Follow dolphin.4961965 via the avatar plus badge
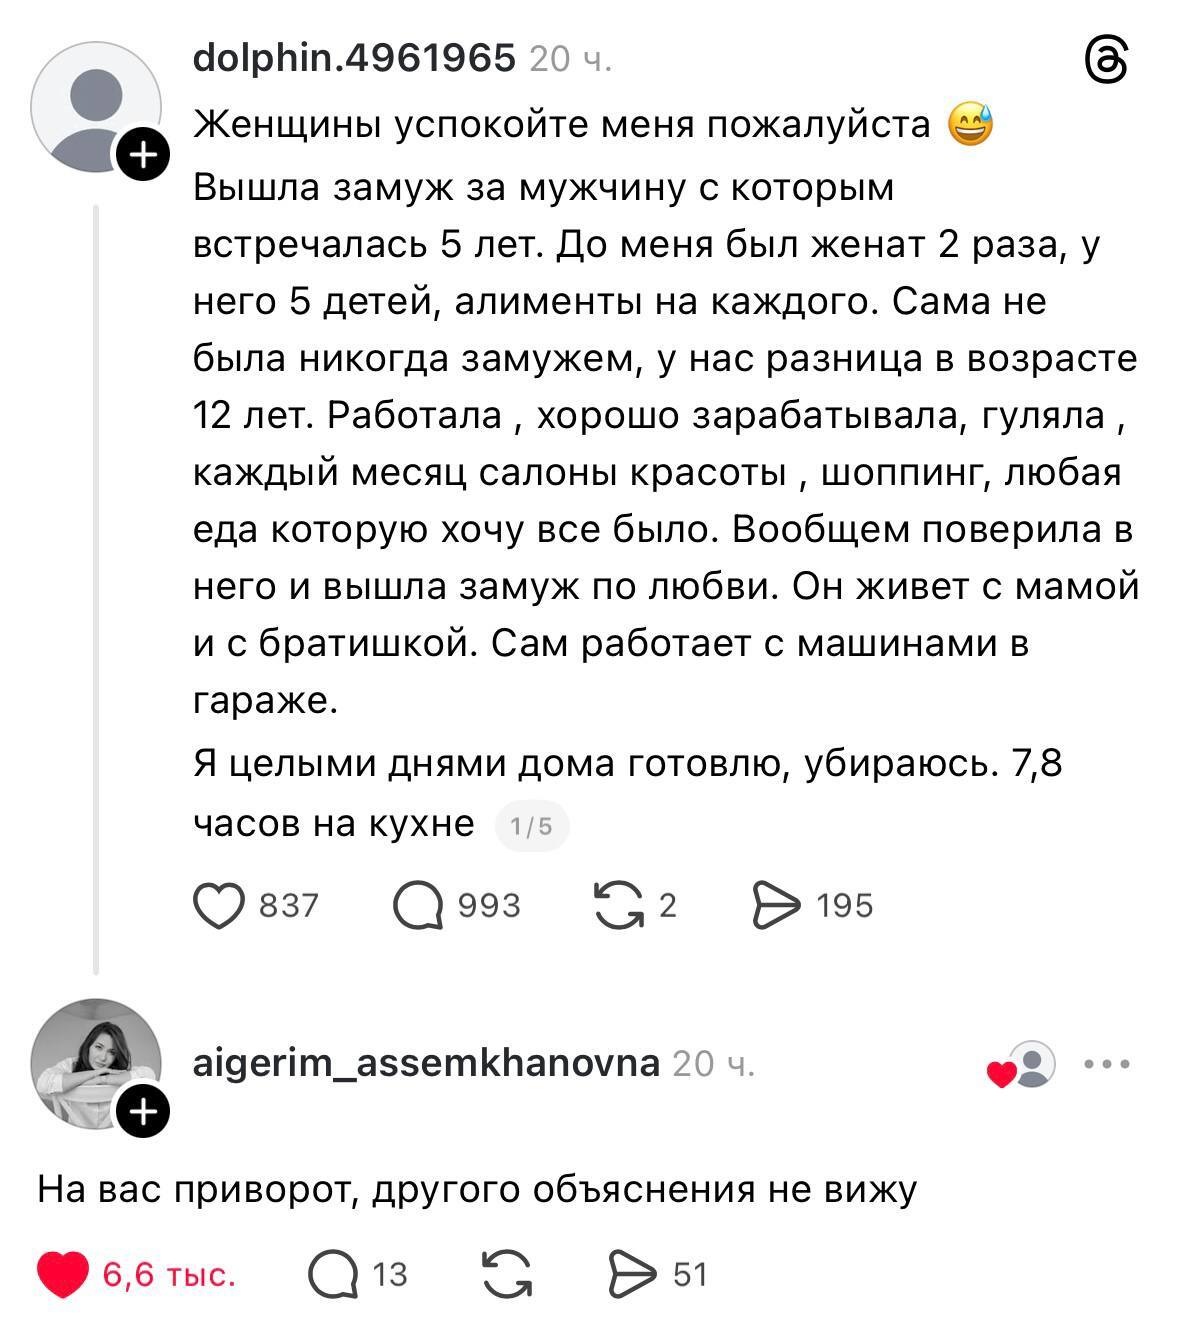 click(x=144, y=155)
